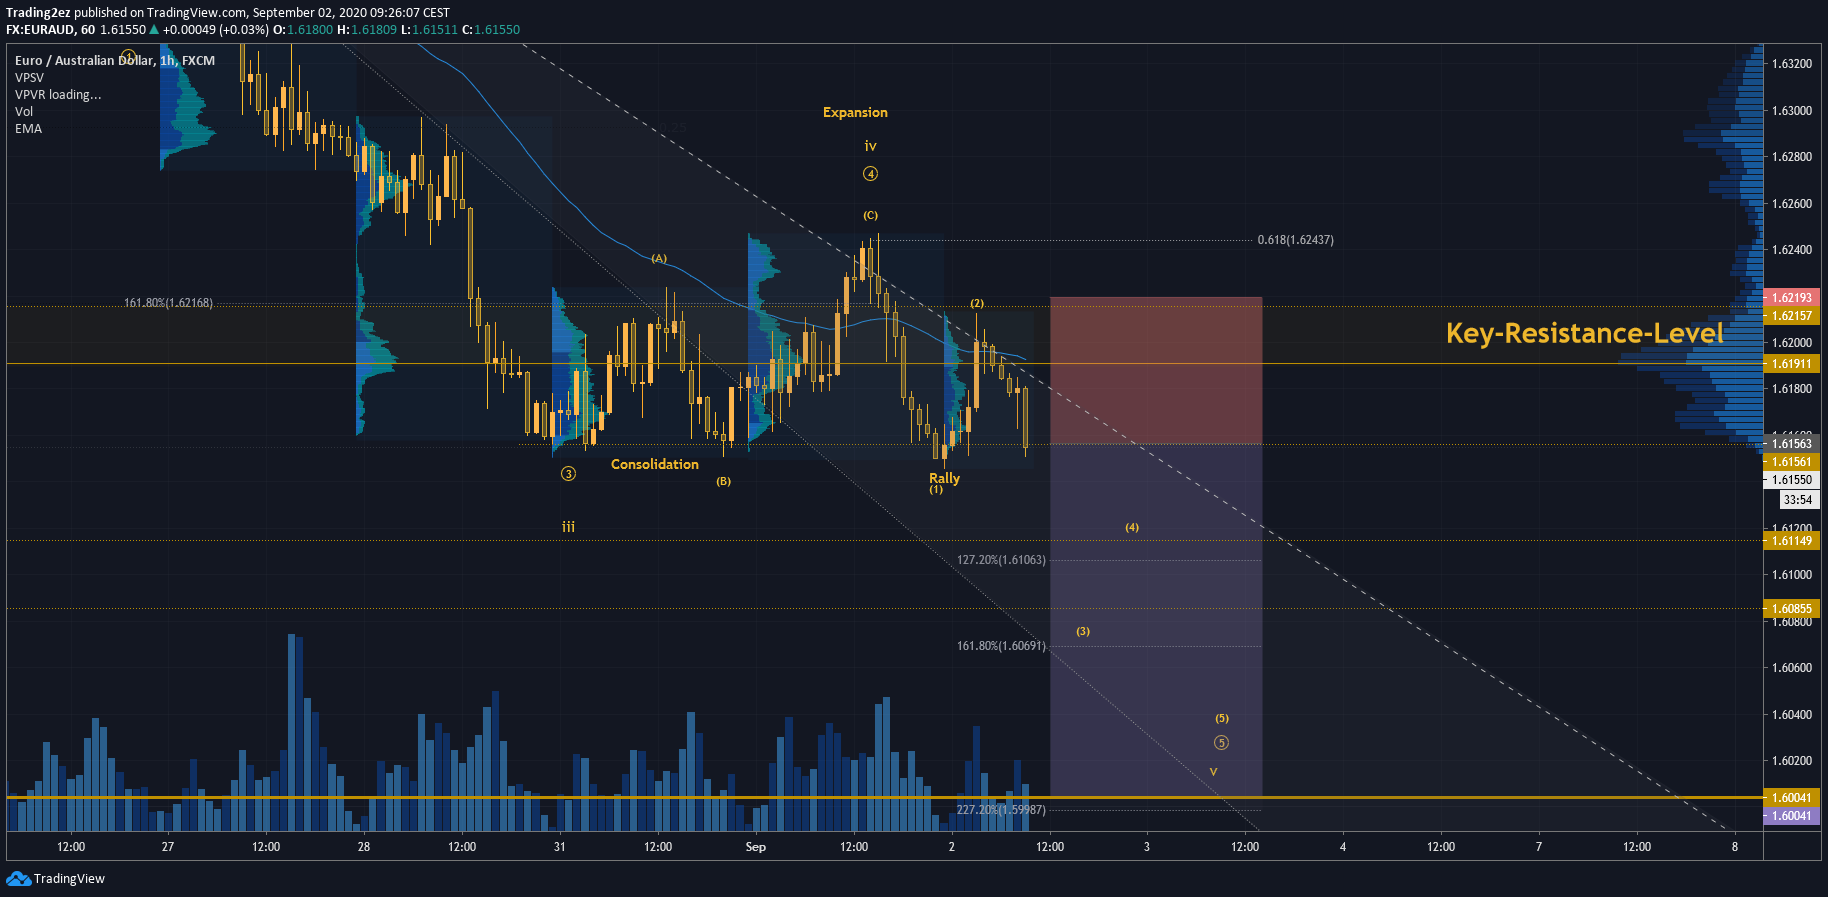The image size is (1828, 897).
Task: Click the orange 1.60041 price tag
Action: click(1791, 797)
